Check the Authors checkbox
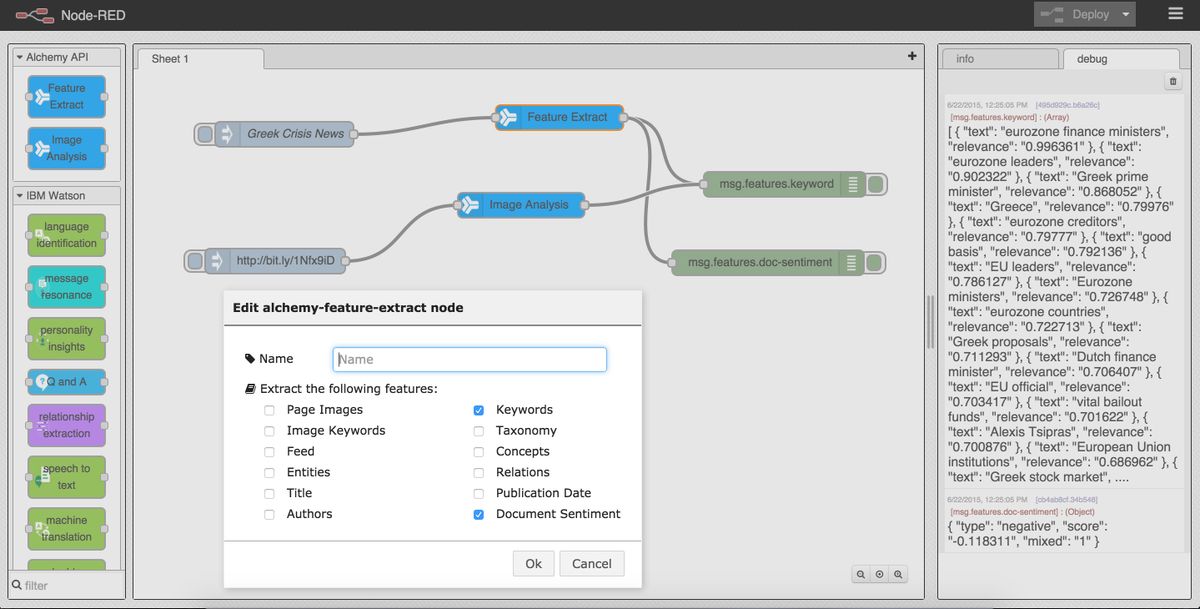1200x609 pixels. pos(269,515)
